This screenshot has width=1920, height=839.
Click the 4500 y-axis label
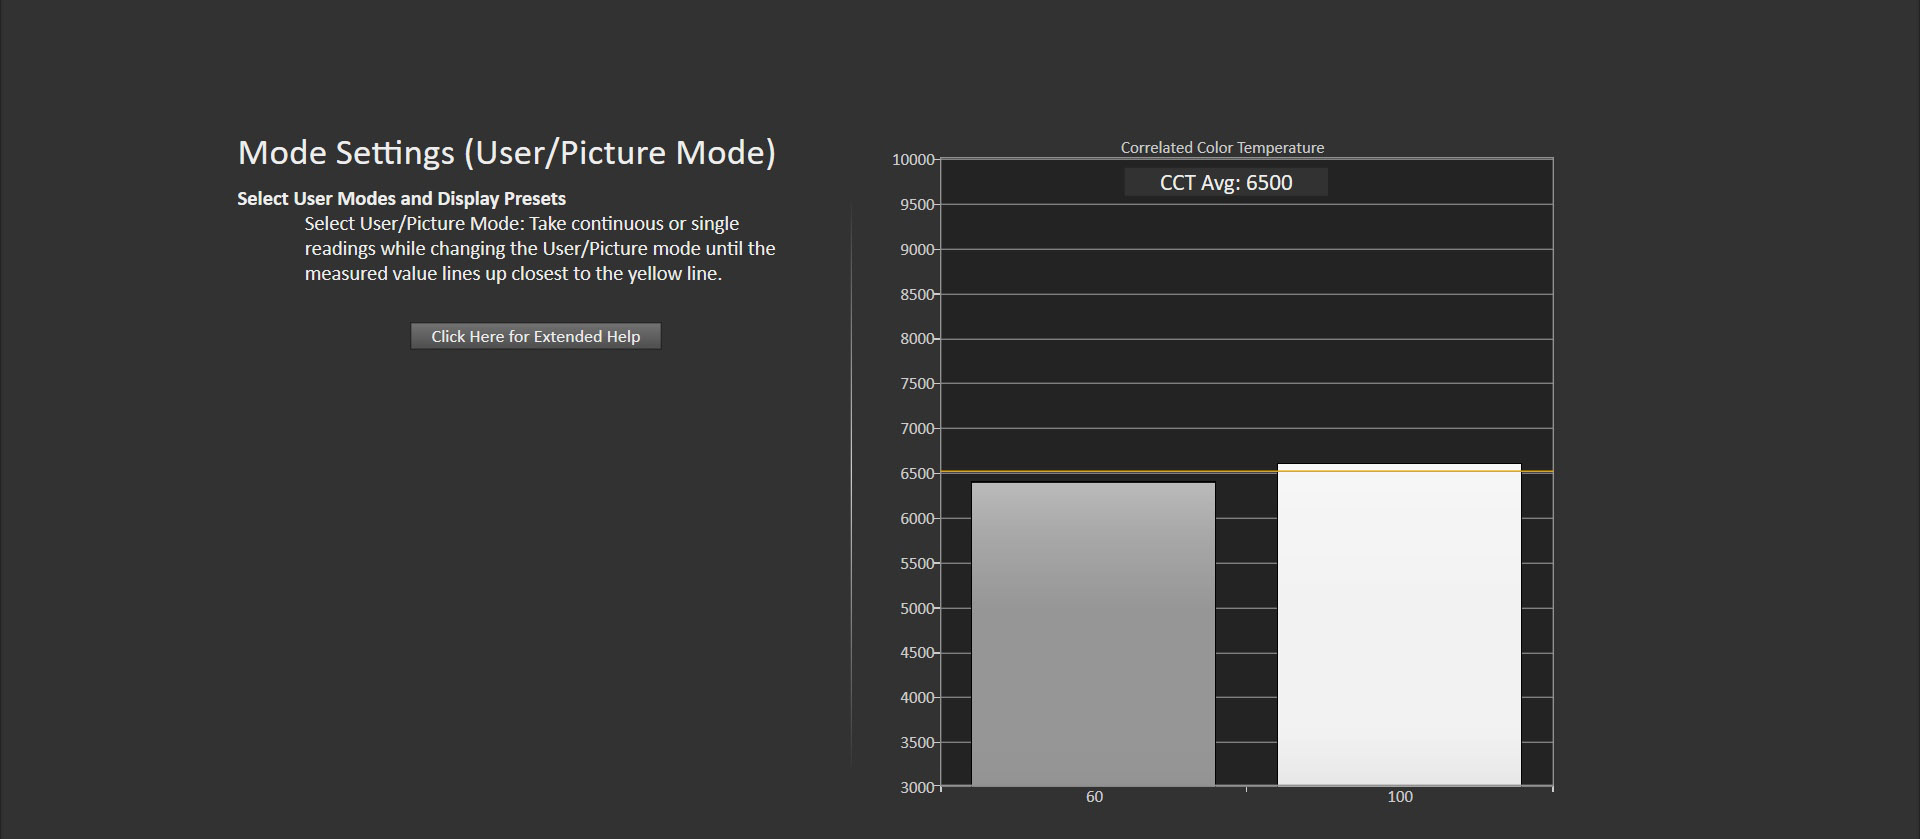click(x=917, y=653)
